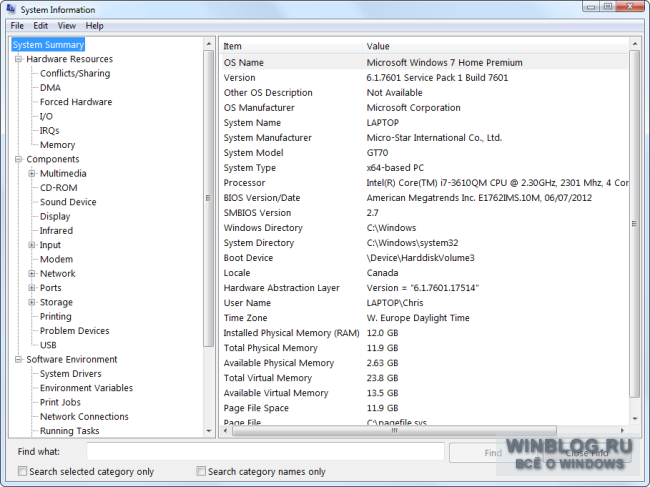This screenshot has width=650, height=487.
Task: Select the Version row
Action: coord(424,78)
